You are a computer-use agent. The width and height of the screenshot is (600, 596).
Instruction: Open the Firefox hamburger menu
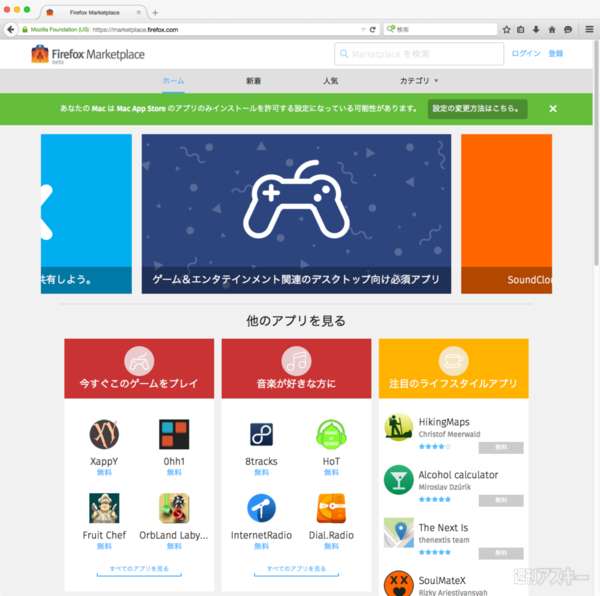pyautogui.click(x=589, y=29)
